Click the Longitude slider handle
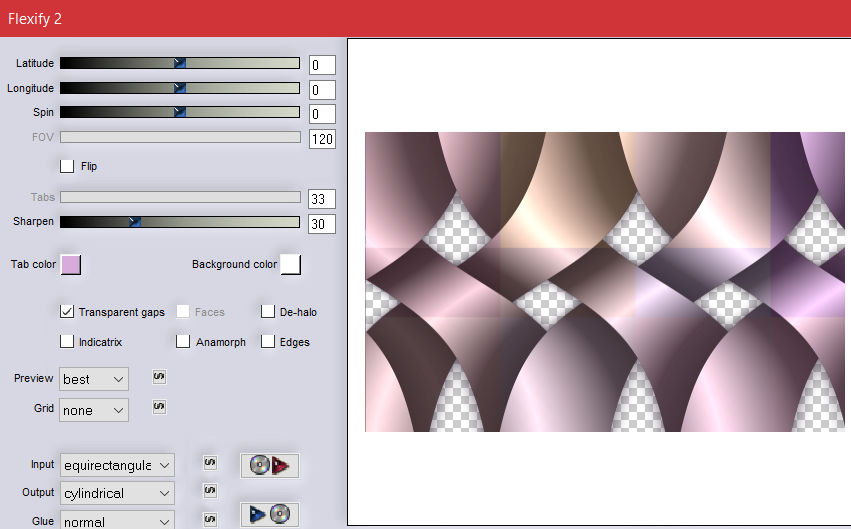The image size is (851, 529). click(180, 88)
